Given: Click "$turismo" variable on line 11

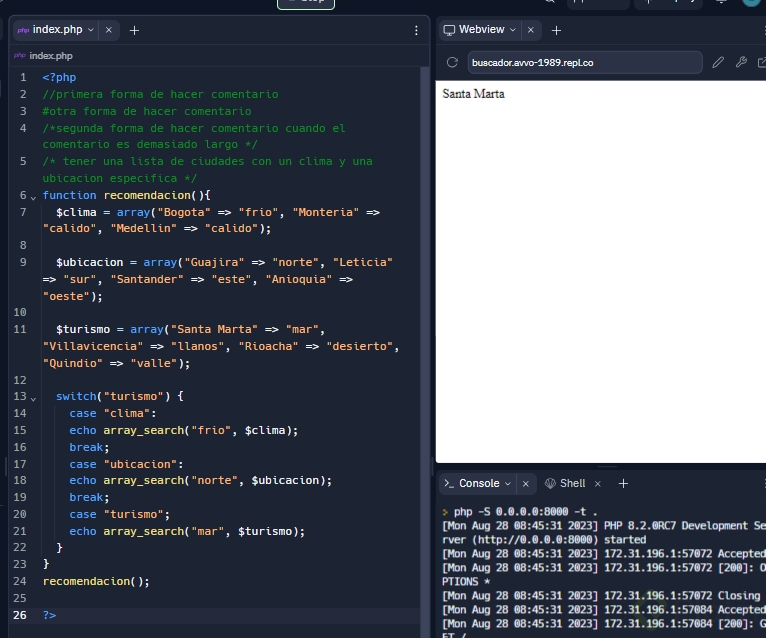Looking at the screenshot, I should pos(83,329).
